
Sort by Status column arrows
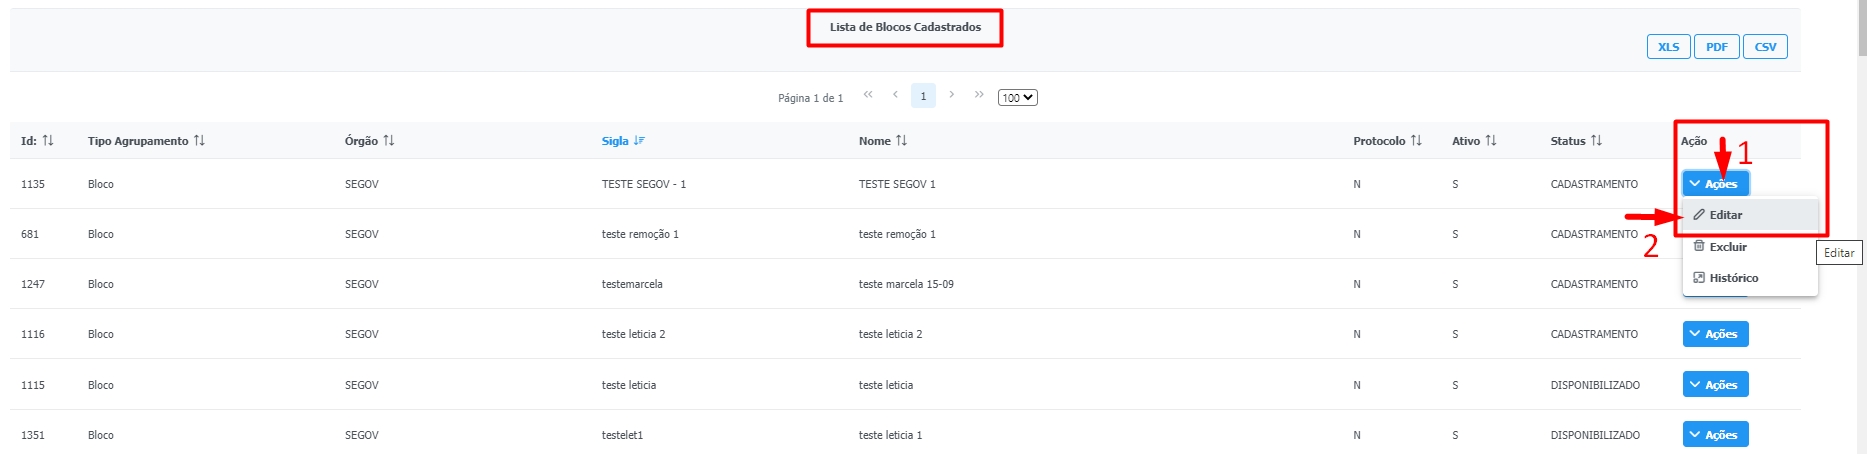click(1596, 141)
